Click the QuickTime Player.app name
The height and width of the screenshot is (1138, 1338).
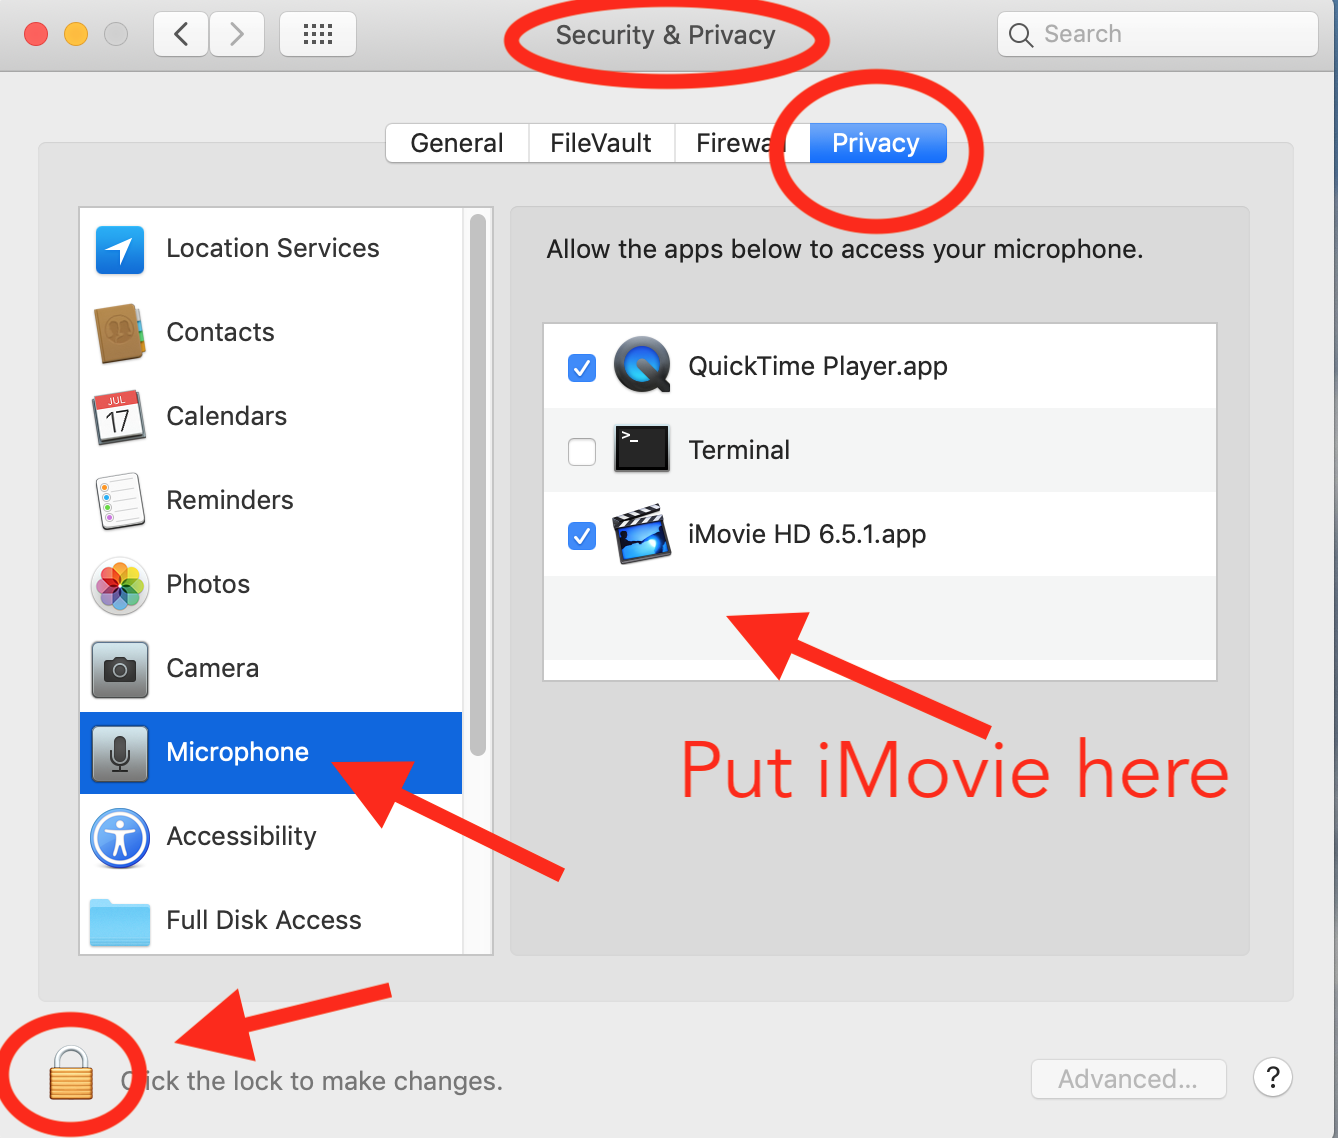[818, 366]
